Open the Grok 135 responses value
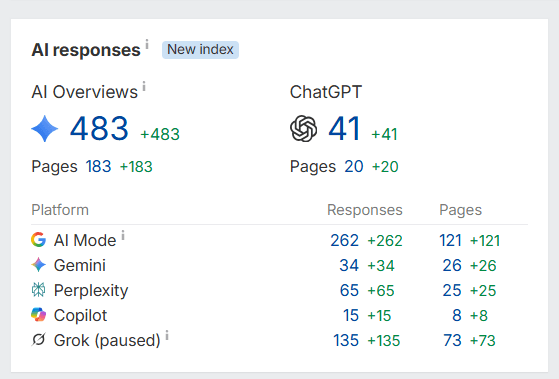The width and height of the screenshot is (559, 379). tap(346, 340)
